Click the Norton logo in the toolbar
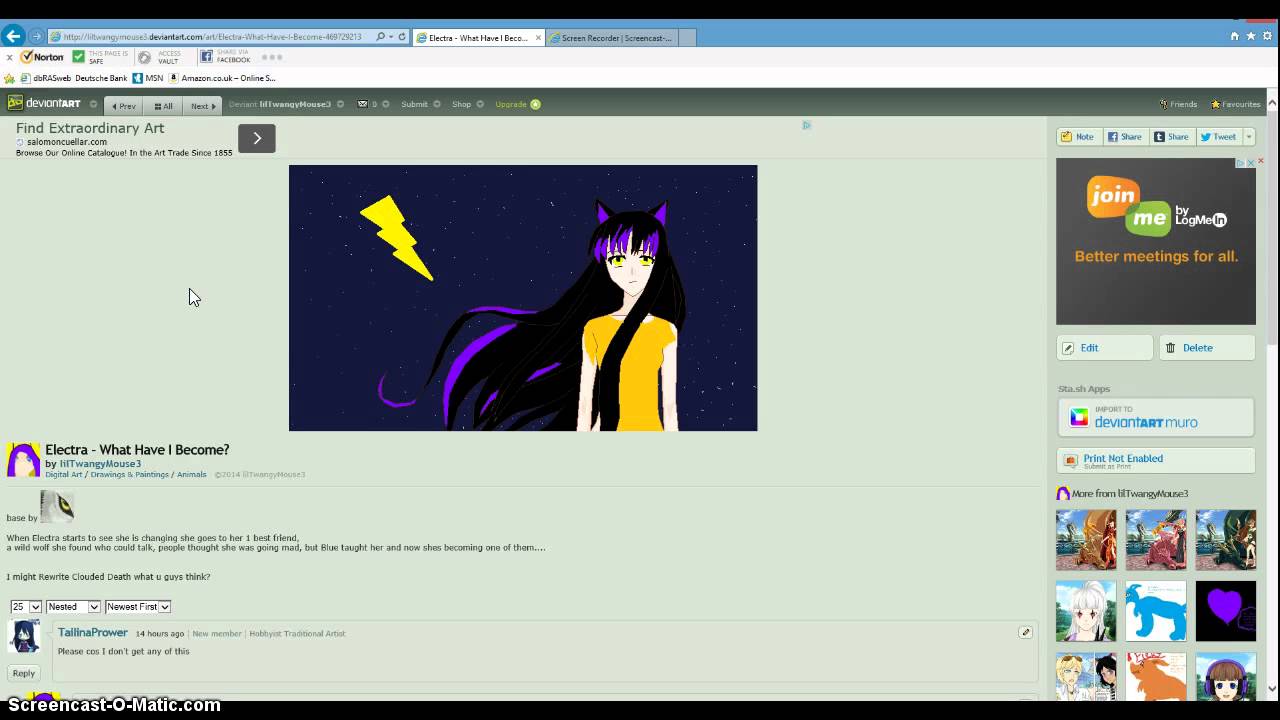Image resolution: width=1280 pixels, height=720 pixels. coord(42,57)
